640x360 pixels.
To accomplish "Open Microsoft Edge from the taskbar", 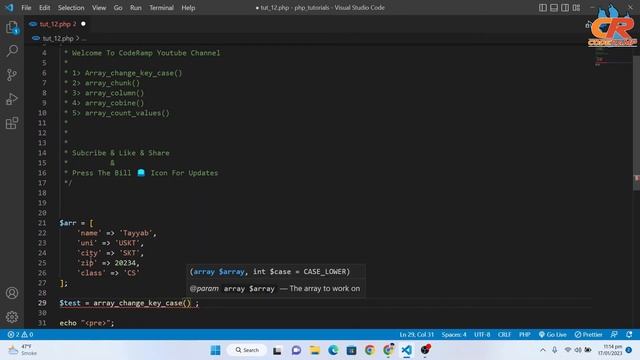I will click(x=333, y=350).
